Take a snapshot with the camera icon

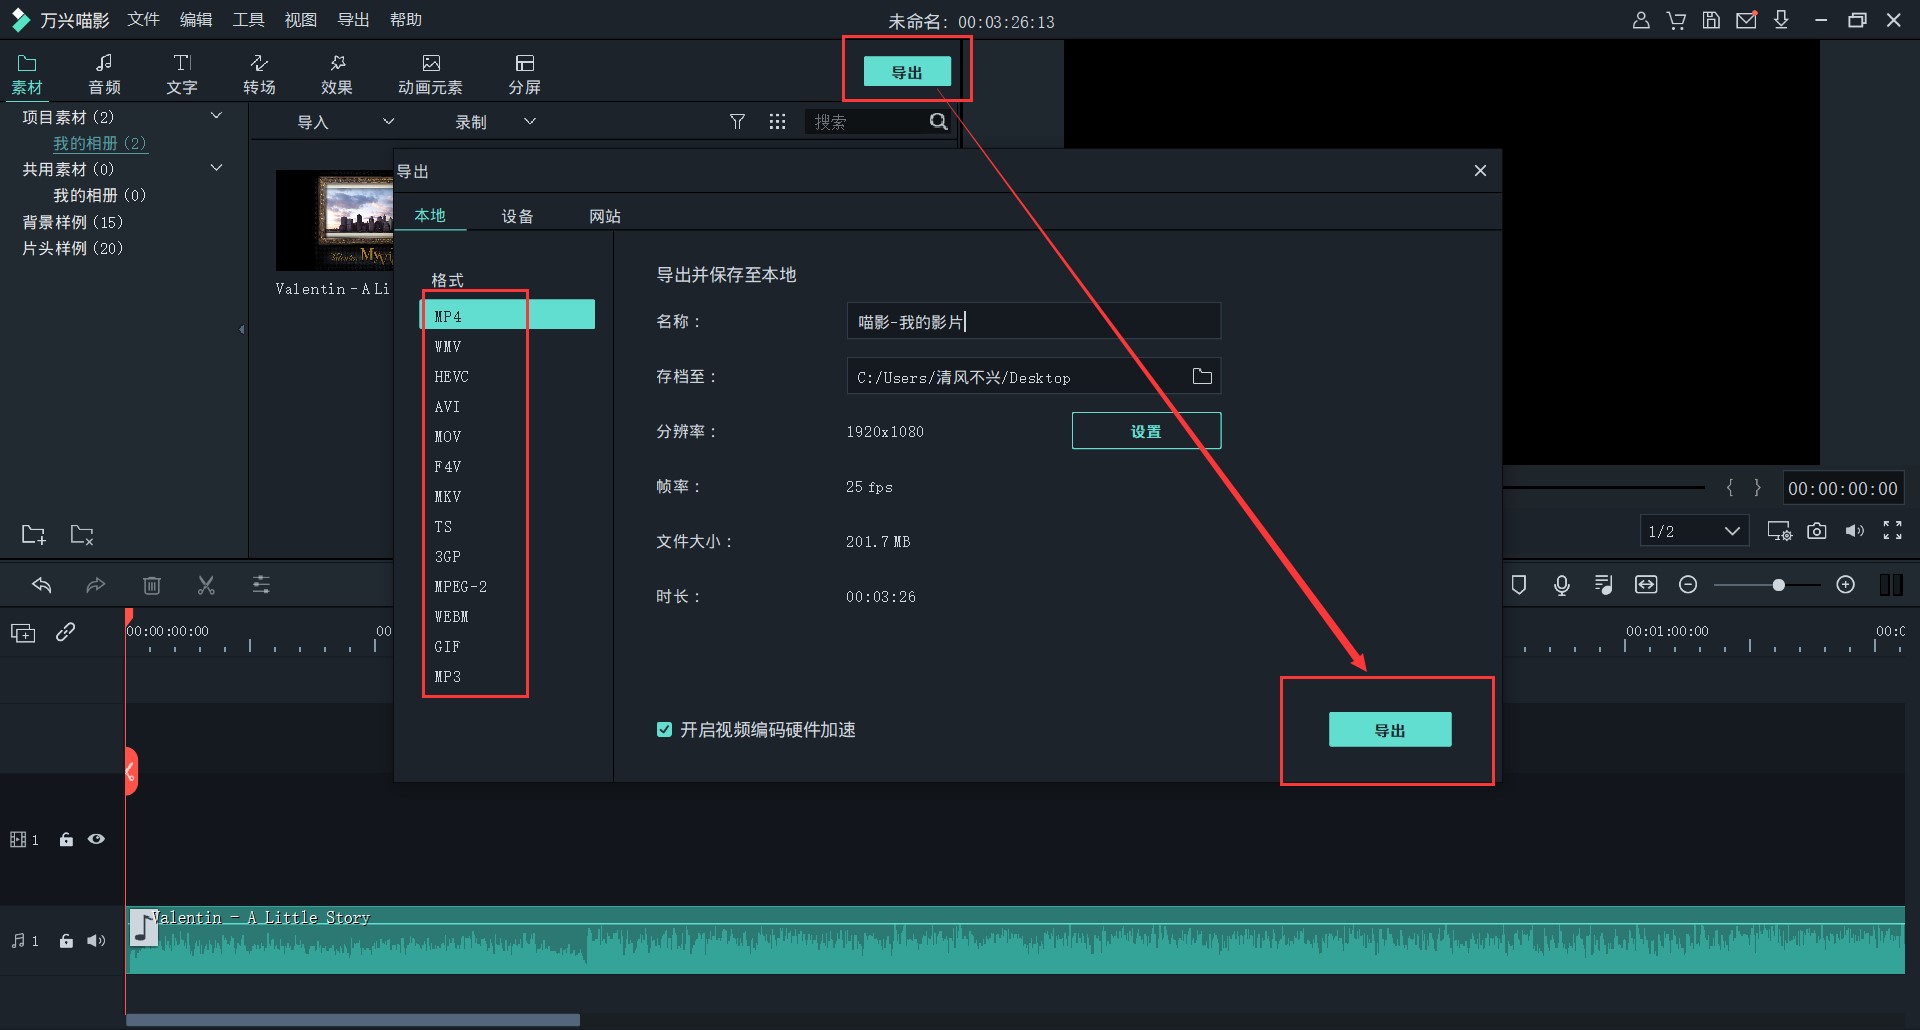1817,531
